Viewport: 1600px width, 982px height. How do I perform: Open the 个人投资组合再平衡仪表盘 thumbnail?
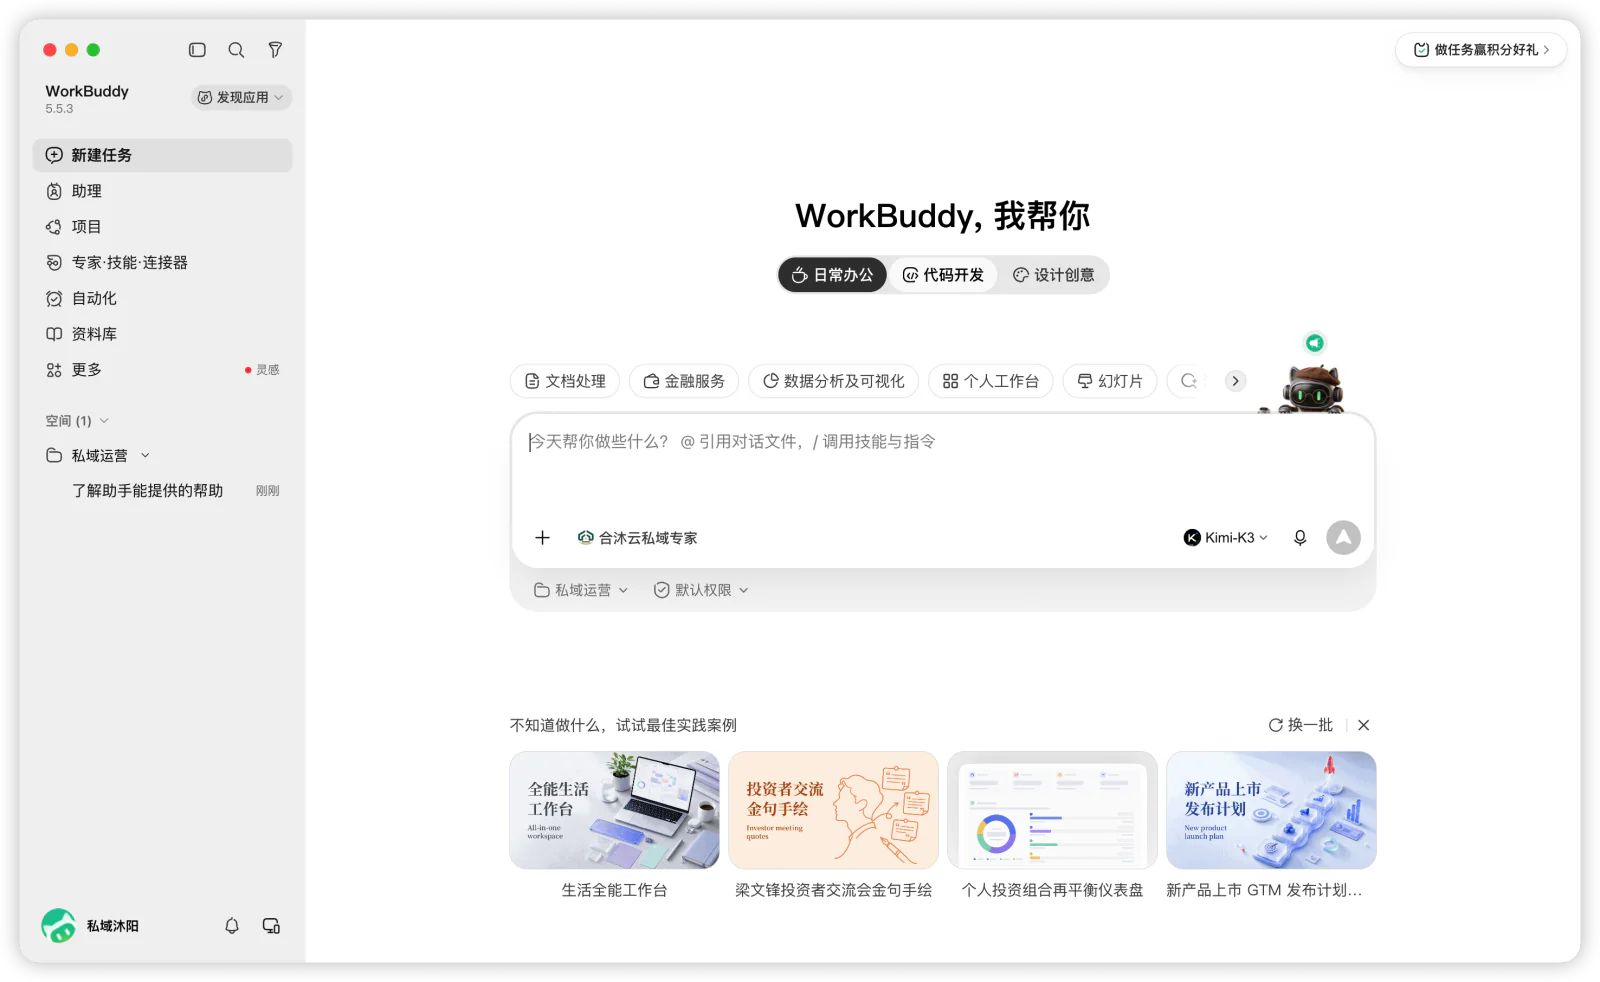tap(1052, 810)
